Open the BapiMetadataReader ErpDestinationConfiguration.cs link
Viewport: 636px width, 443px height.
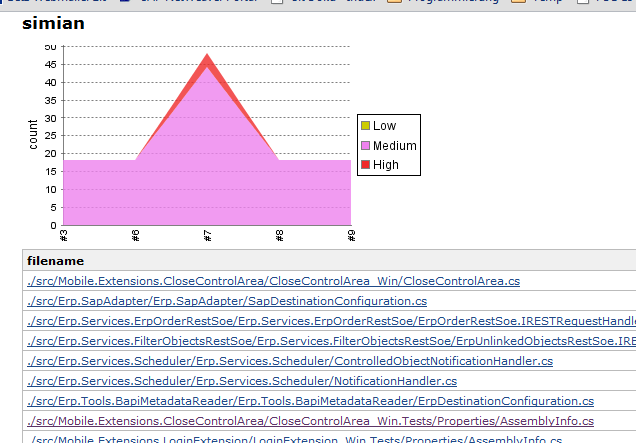click(310, 401)
